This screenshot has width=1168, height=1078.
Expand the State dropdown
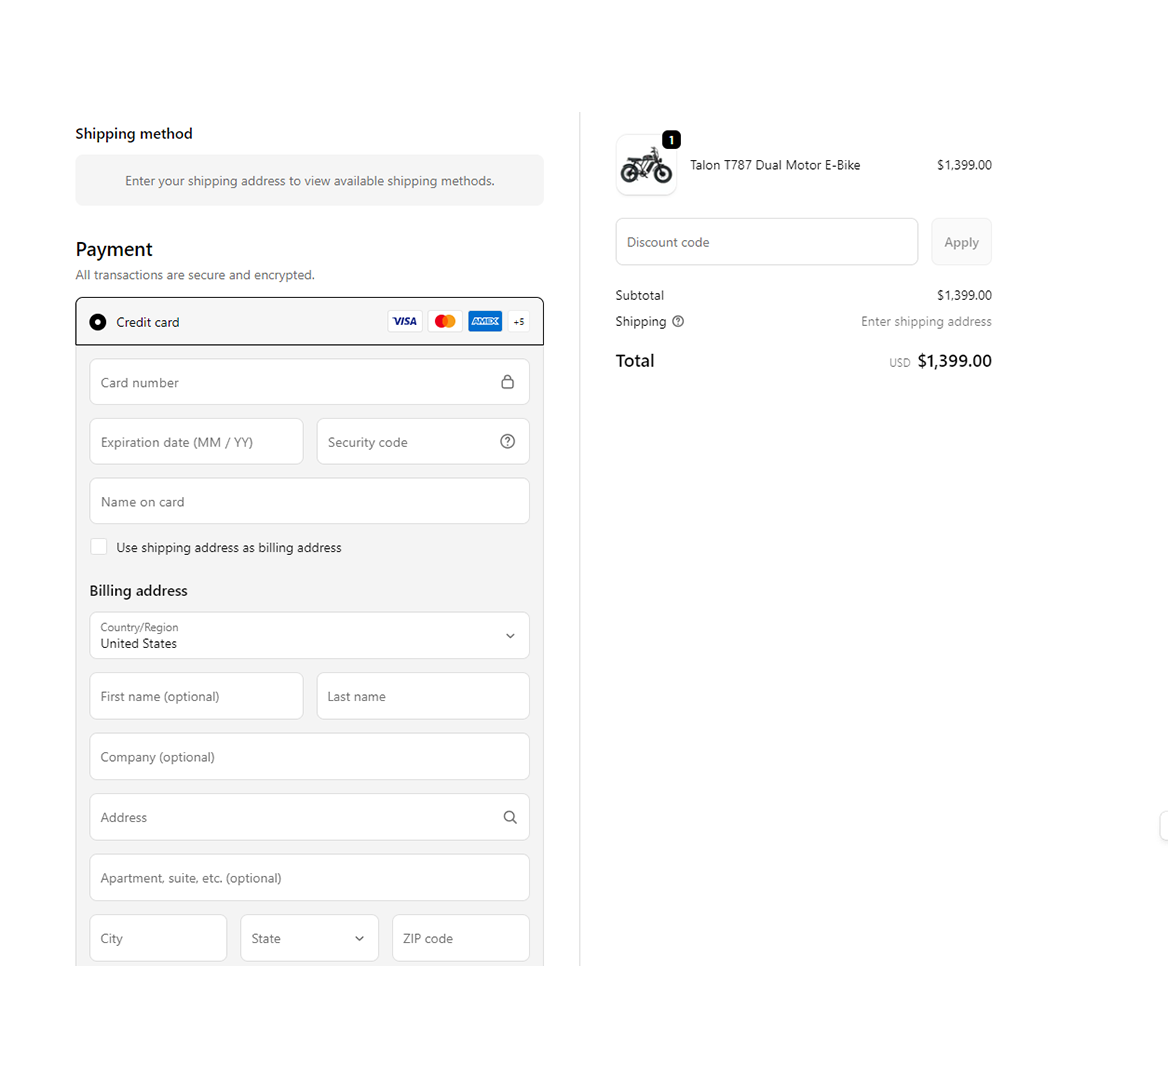tap(309, 938)
